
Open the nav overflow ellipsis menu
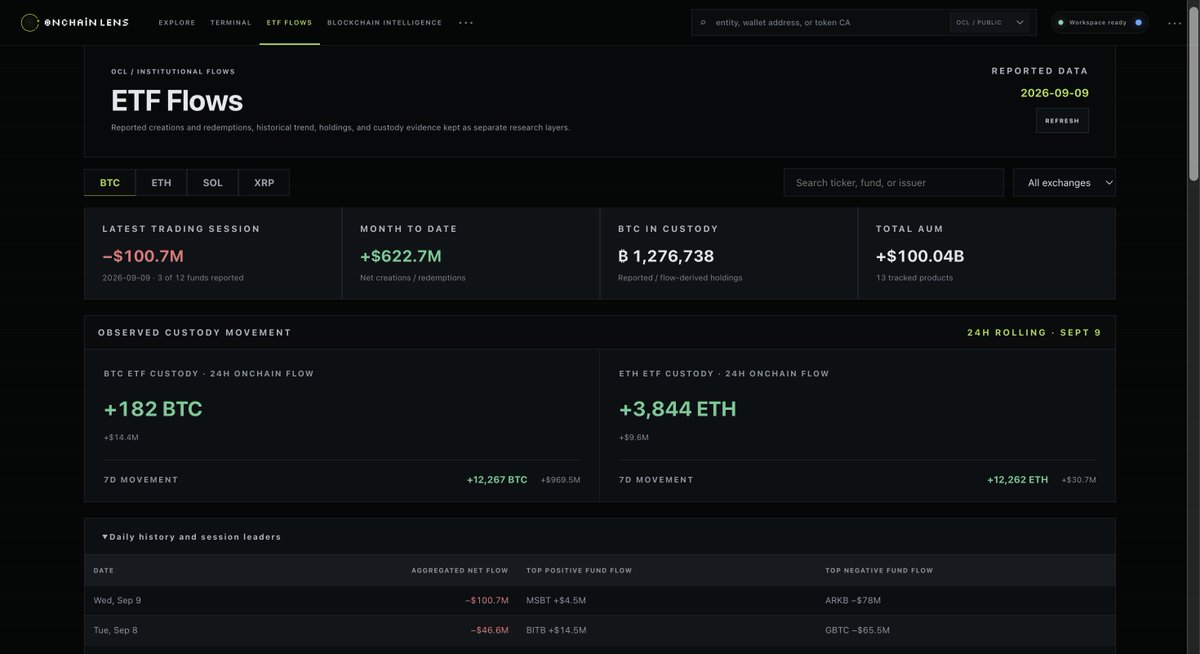click(x=466, y=22)
